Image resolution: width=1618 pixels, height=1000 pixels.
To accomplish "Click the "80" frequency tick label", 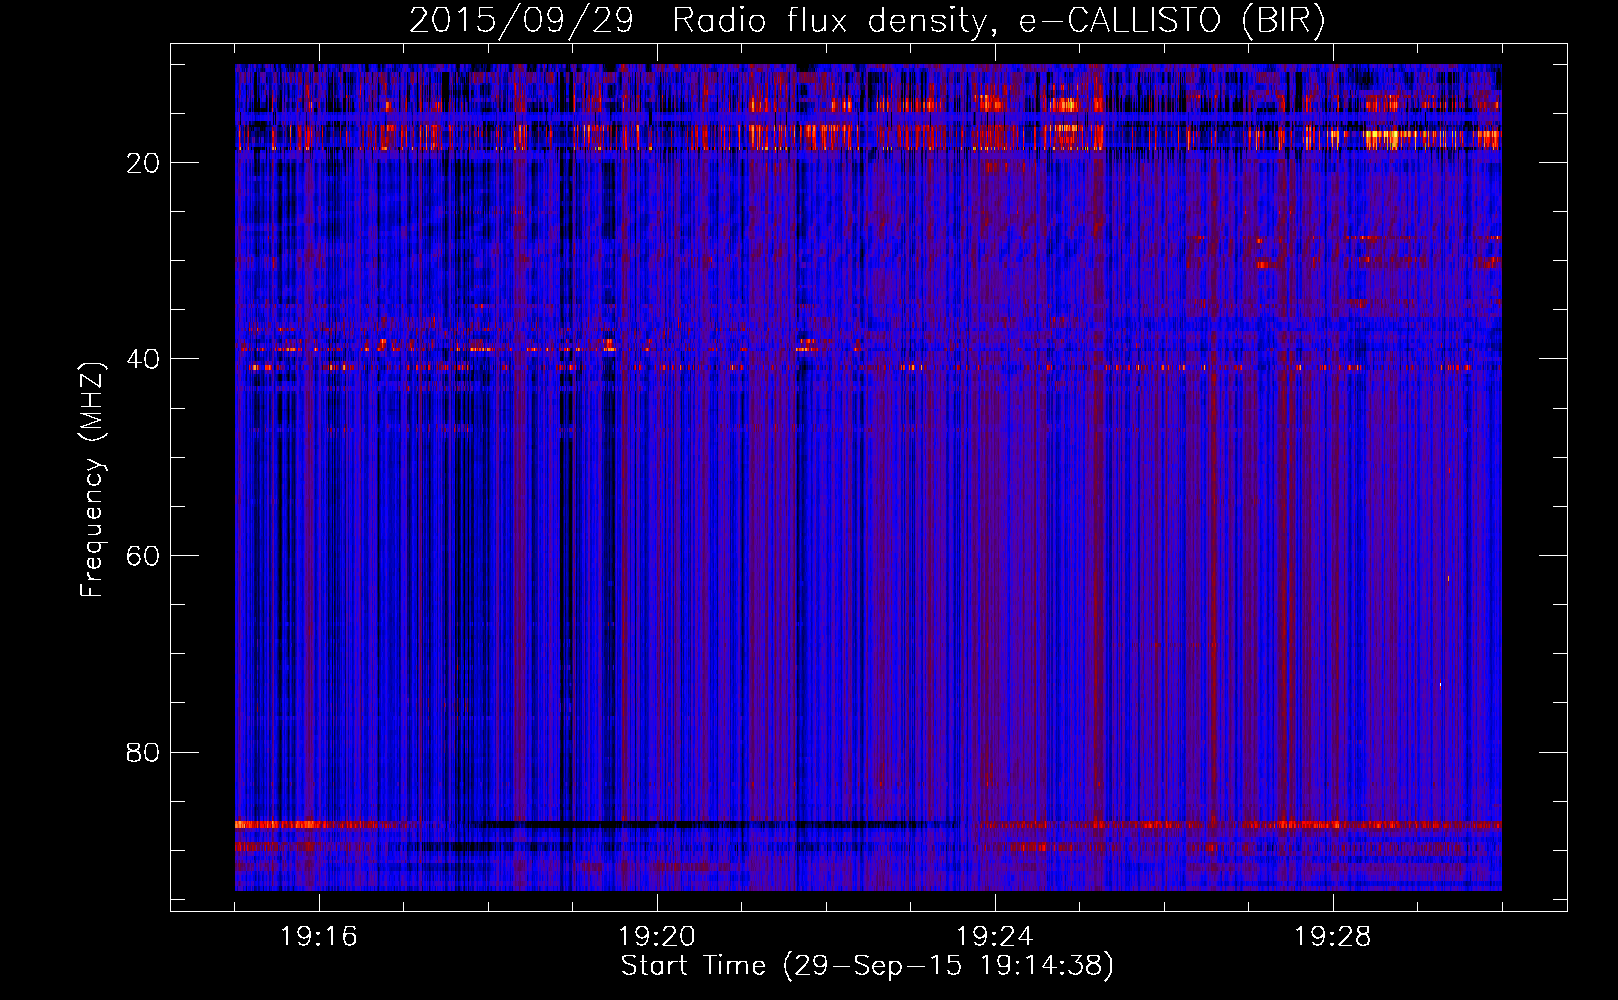I will point(144,752).
